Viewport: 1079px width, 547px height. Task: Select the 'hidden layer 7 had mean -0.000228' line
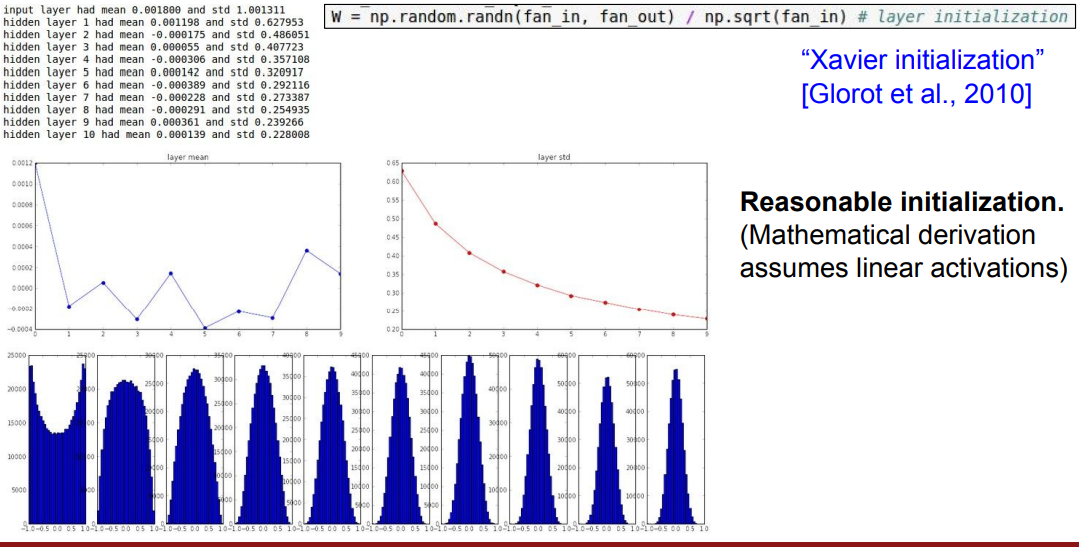(x=156, y=97)
